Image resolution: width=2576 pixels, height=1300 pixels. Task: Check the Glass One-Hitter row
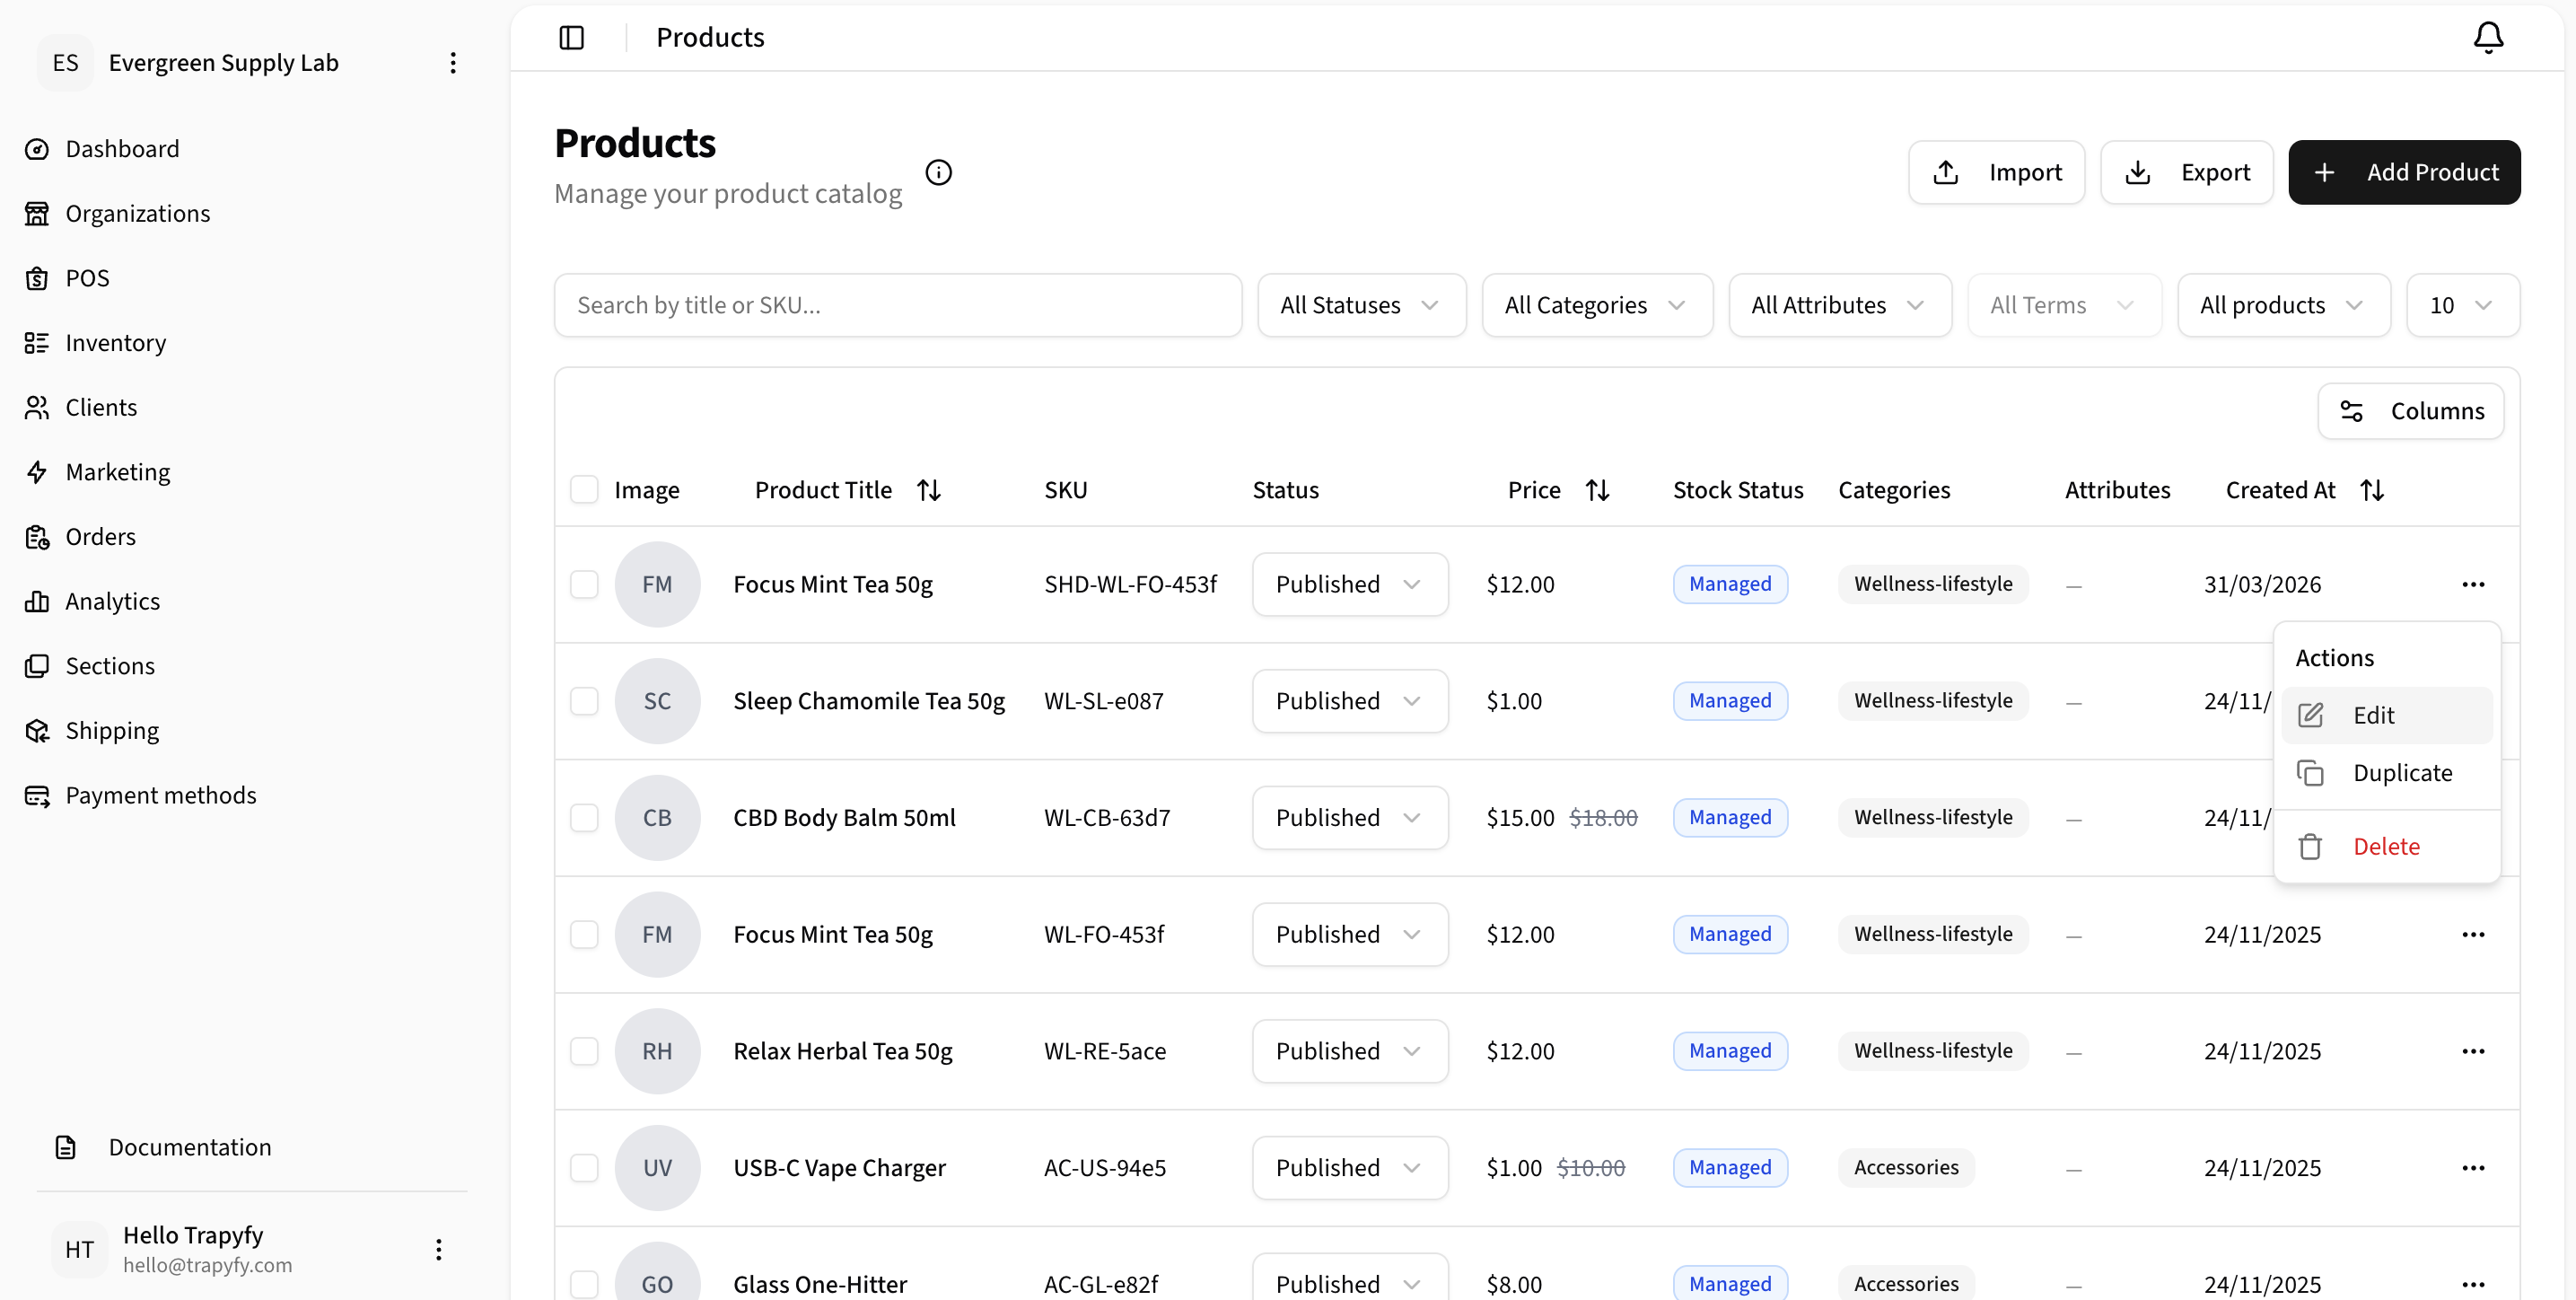(x=584, y=1284)
